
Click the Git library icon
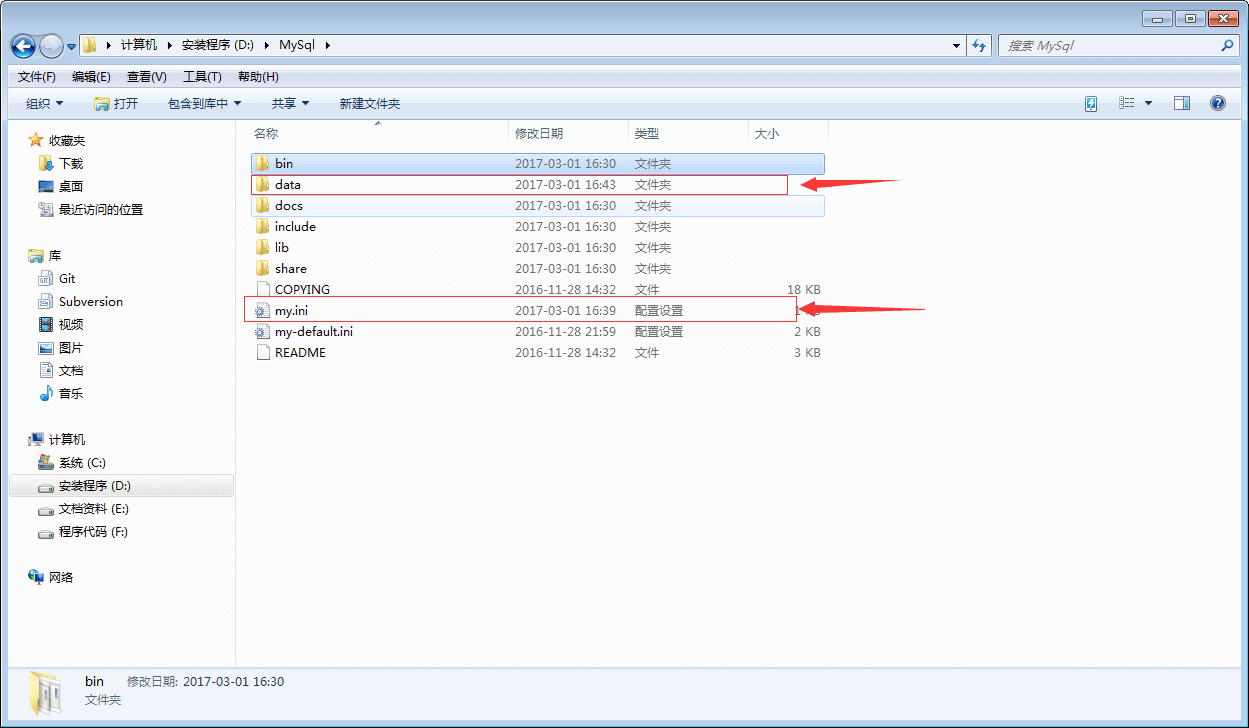point(46,278)
